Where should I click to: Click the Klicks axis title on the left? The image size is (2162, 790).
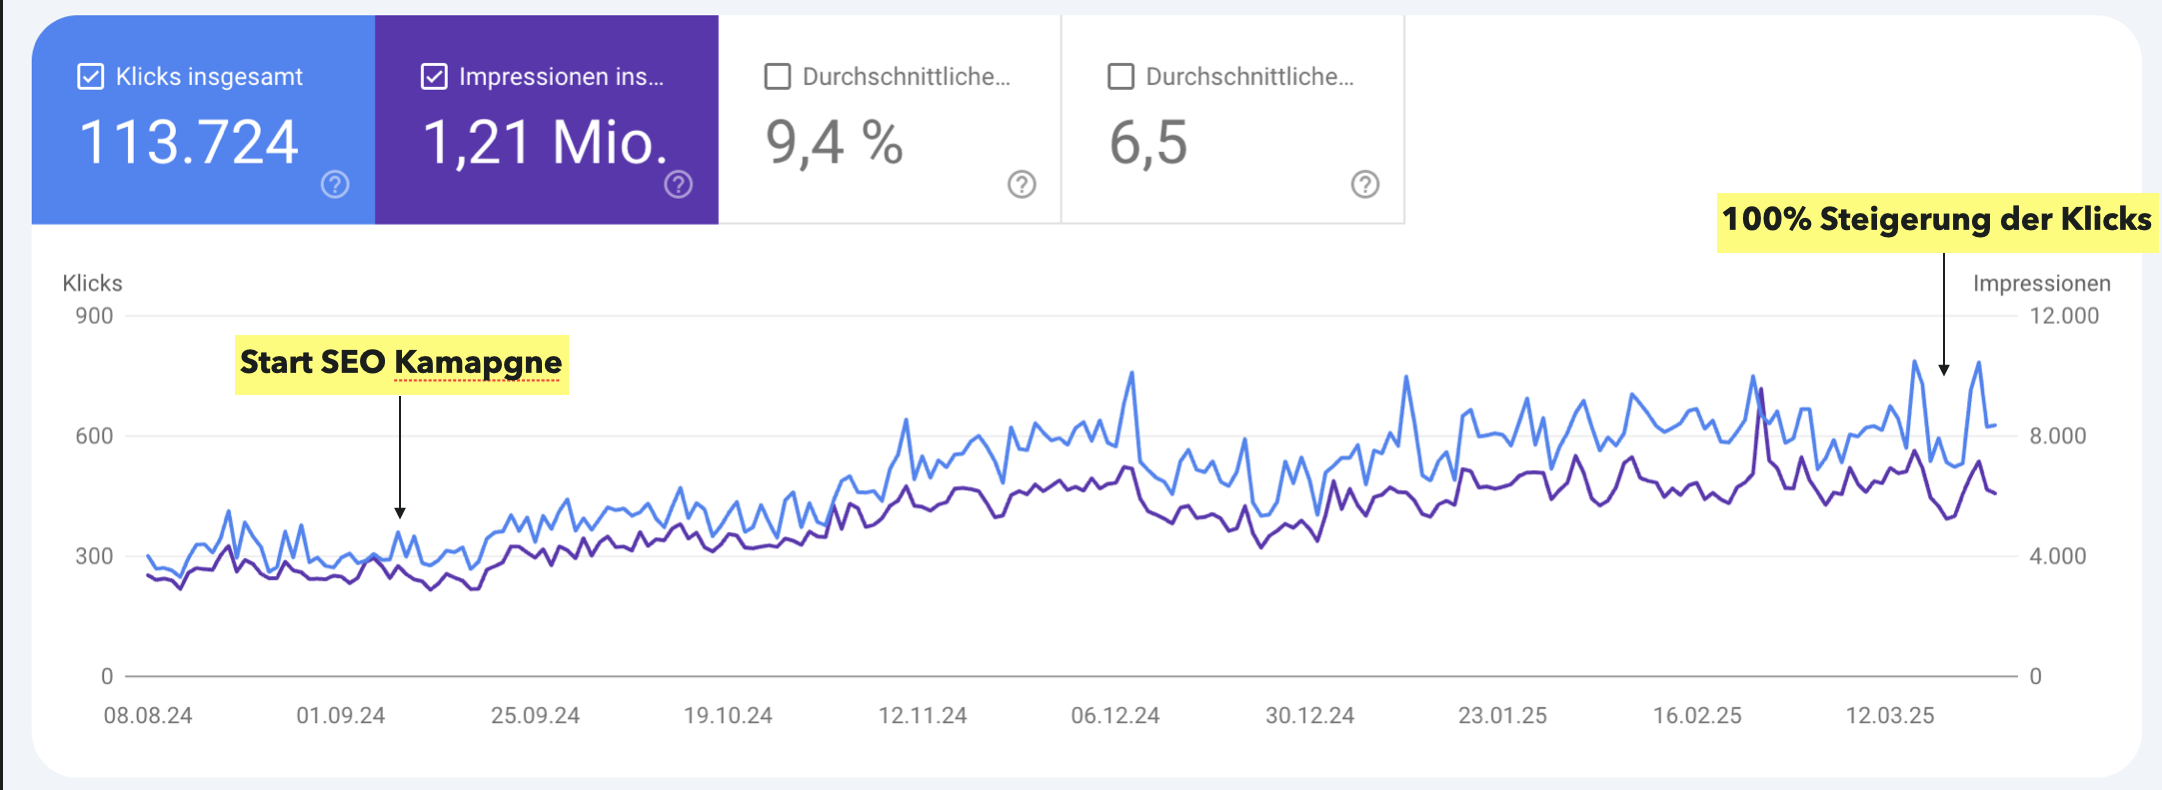coord(92,283)
